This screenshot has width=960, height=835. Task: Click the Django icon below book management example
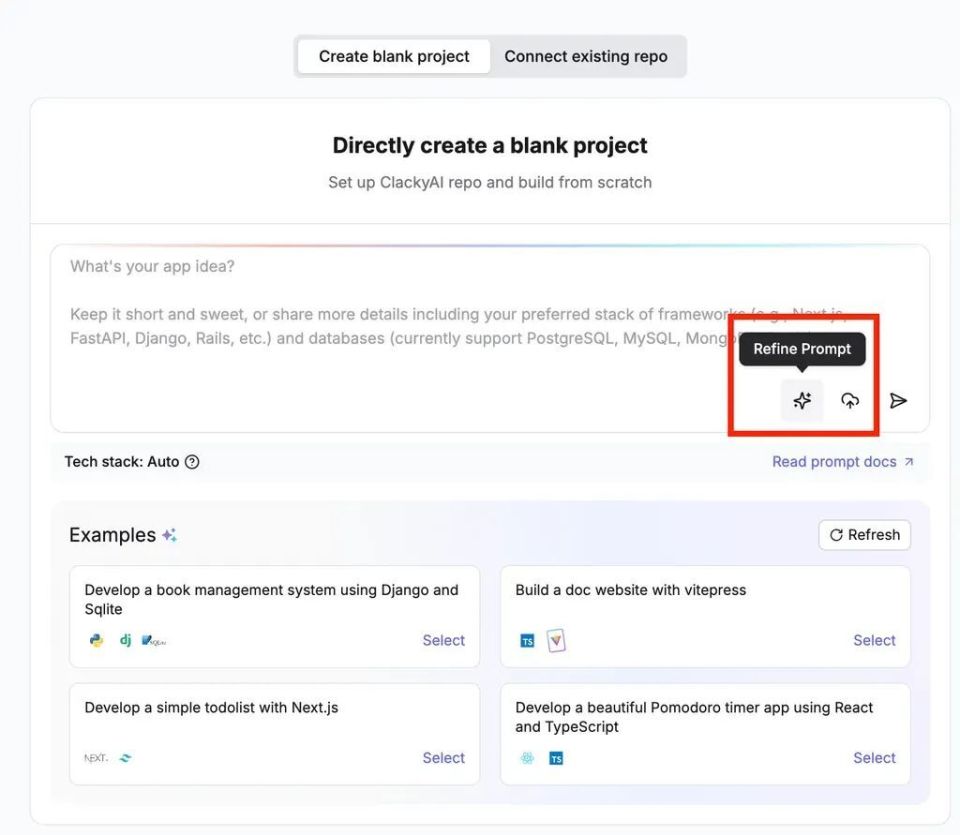[124, 640]
